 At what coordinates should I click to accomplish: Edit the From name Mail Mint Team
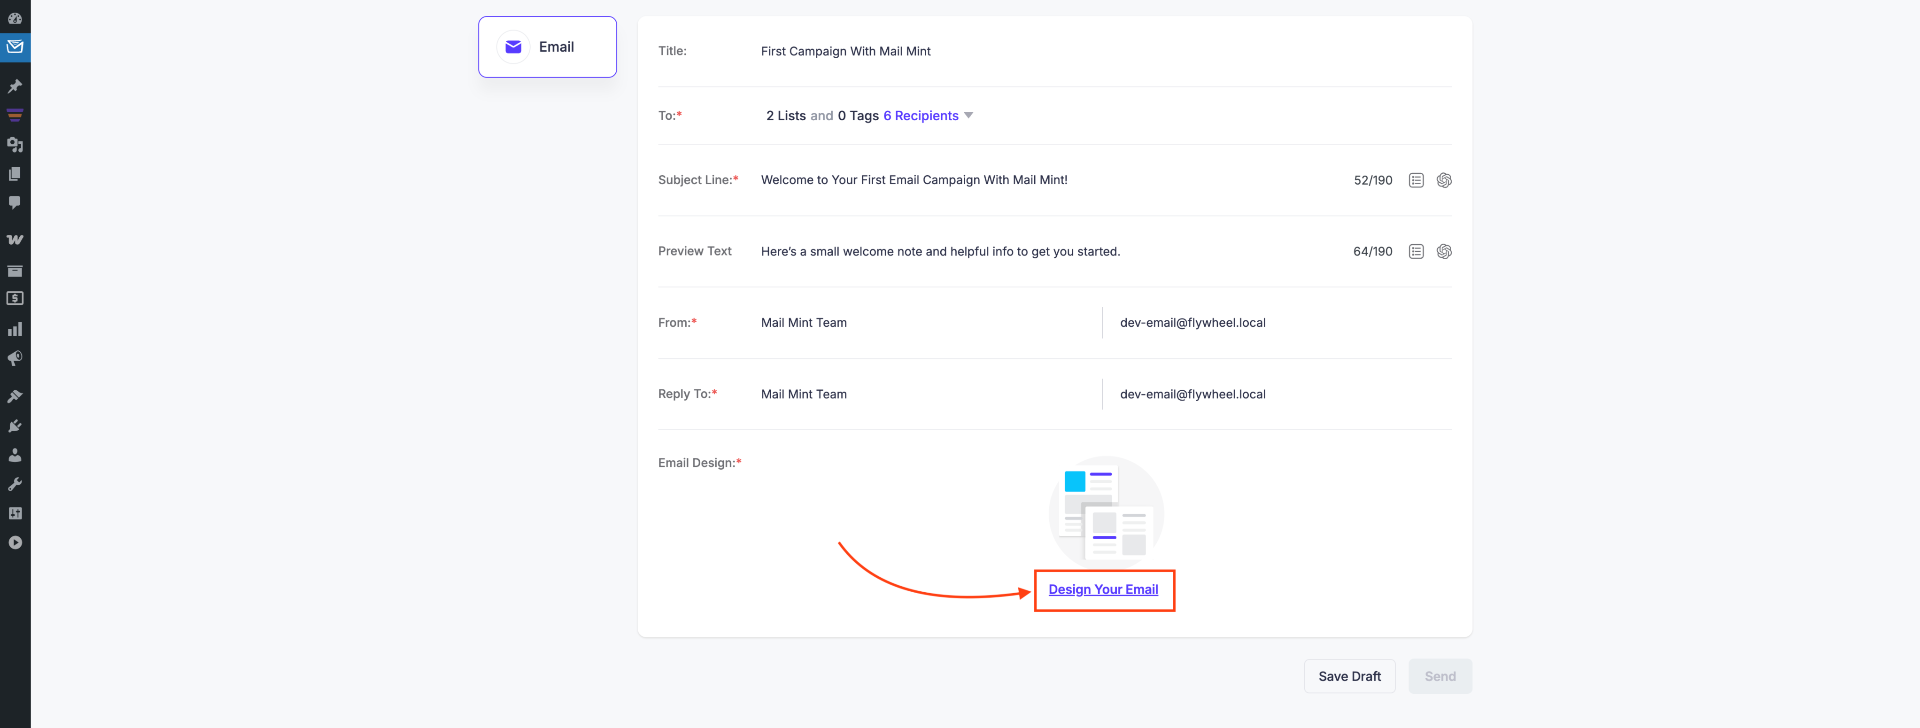pyautogui.click(x=925, y=323)
